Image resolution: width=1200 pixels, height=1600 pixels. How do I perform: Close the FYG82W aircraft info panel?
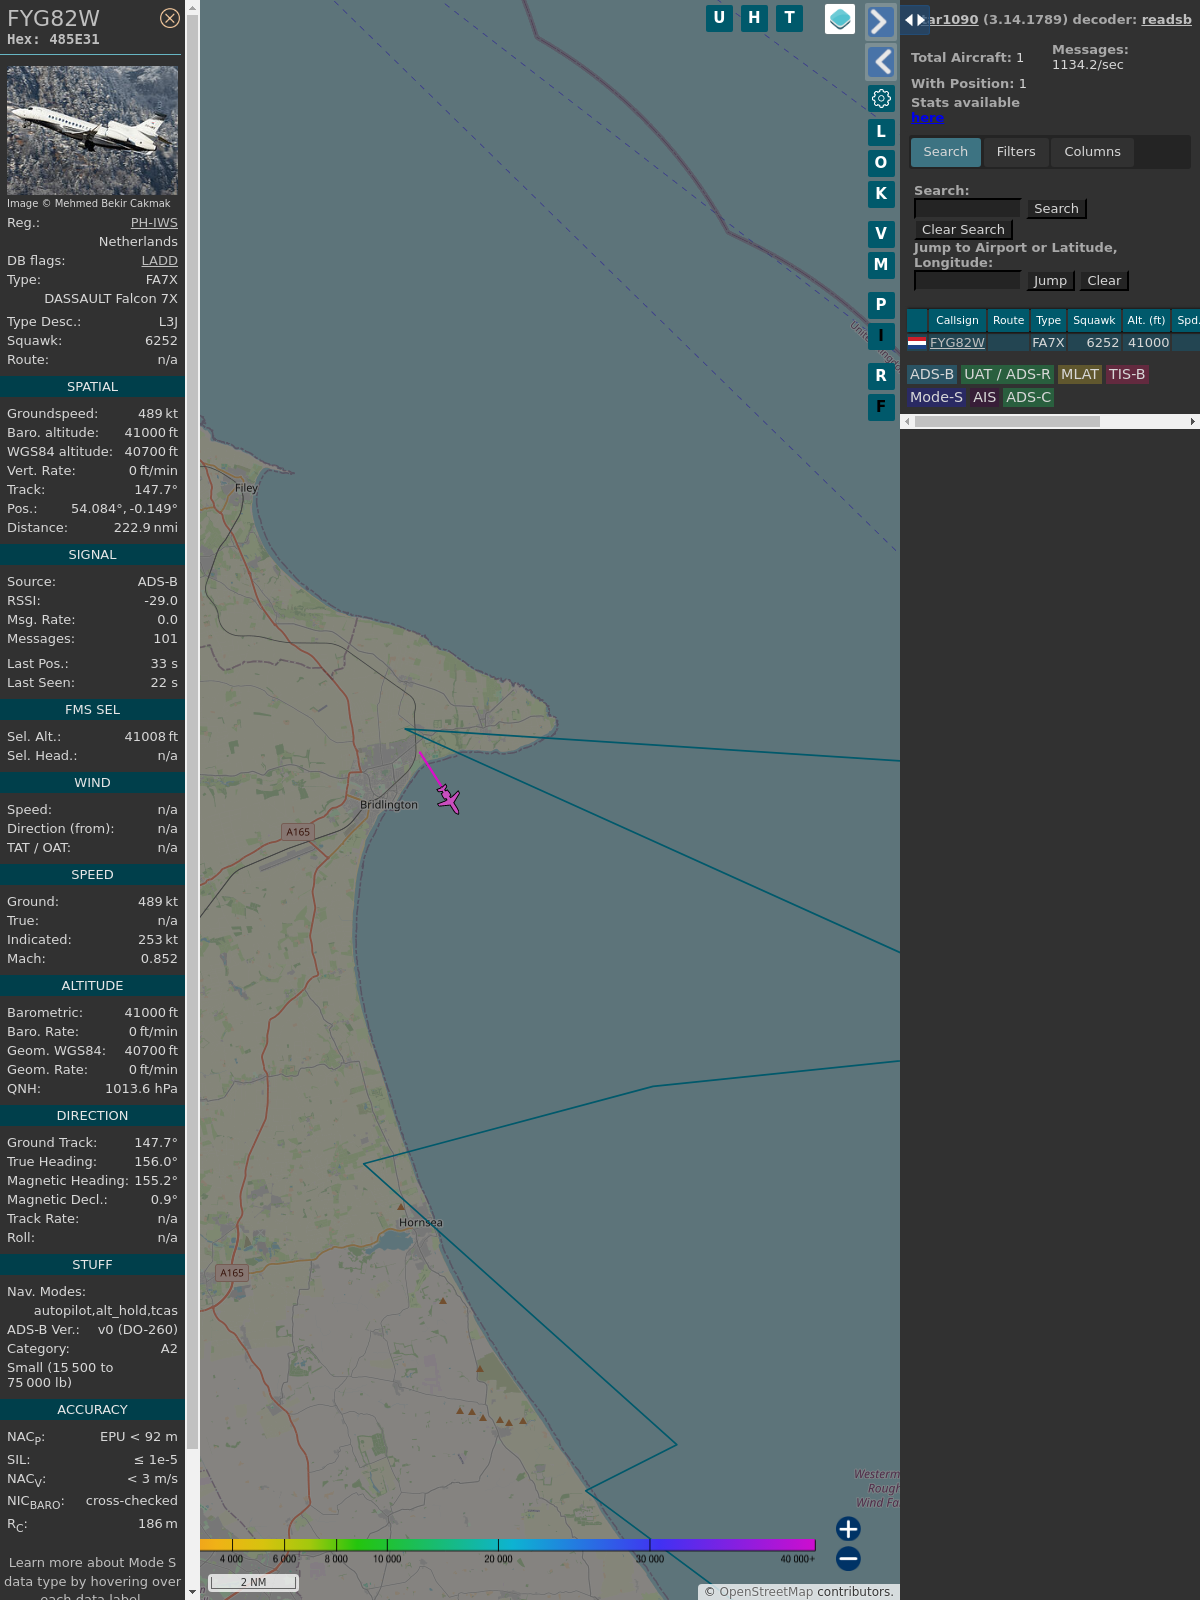[x=170, y=18]
